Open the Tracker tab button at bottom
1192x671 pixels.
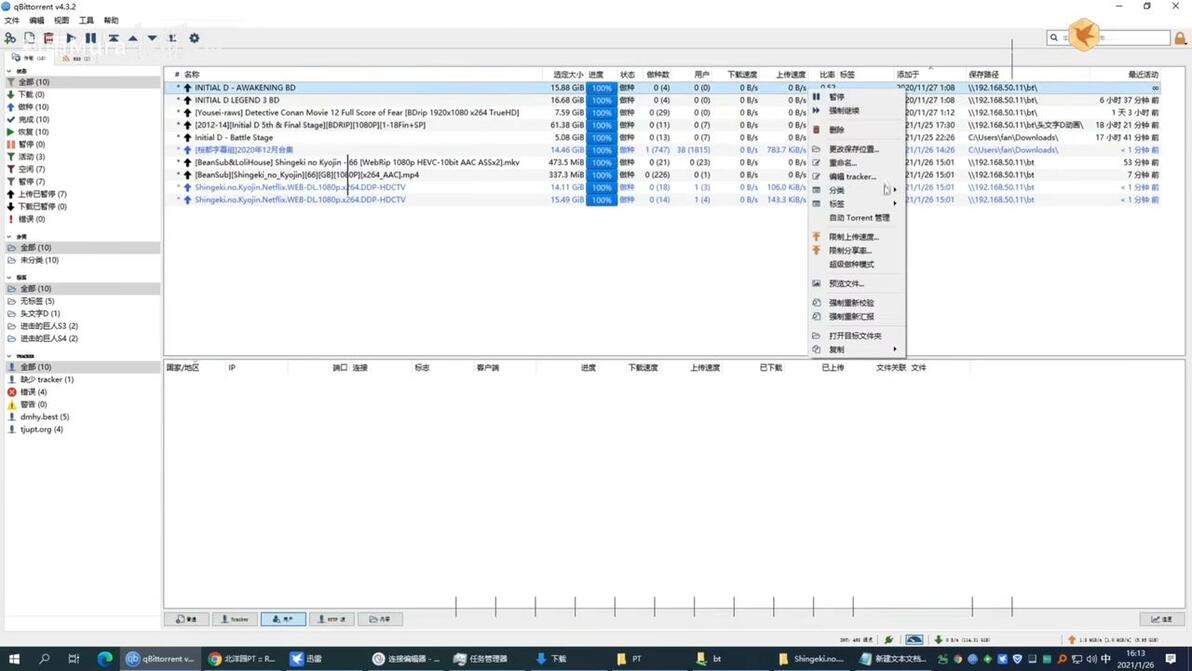point(235,619)
